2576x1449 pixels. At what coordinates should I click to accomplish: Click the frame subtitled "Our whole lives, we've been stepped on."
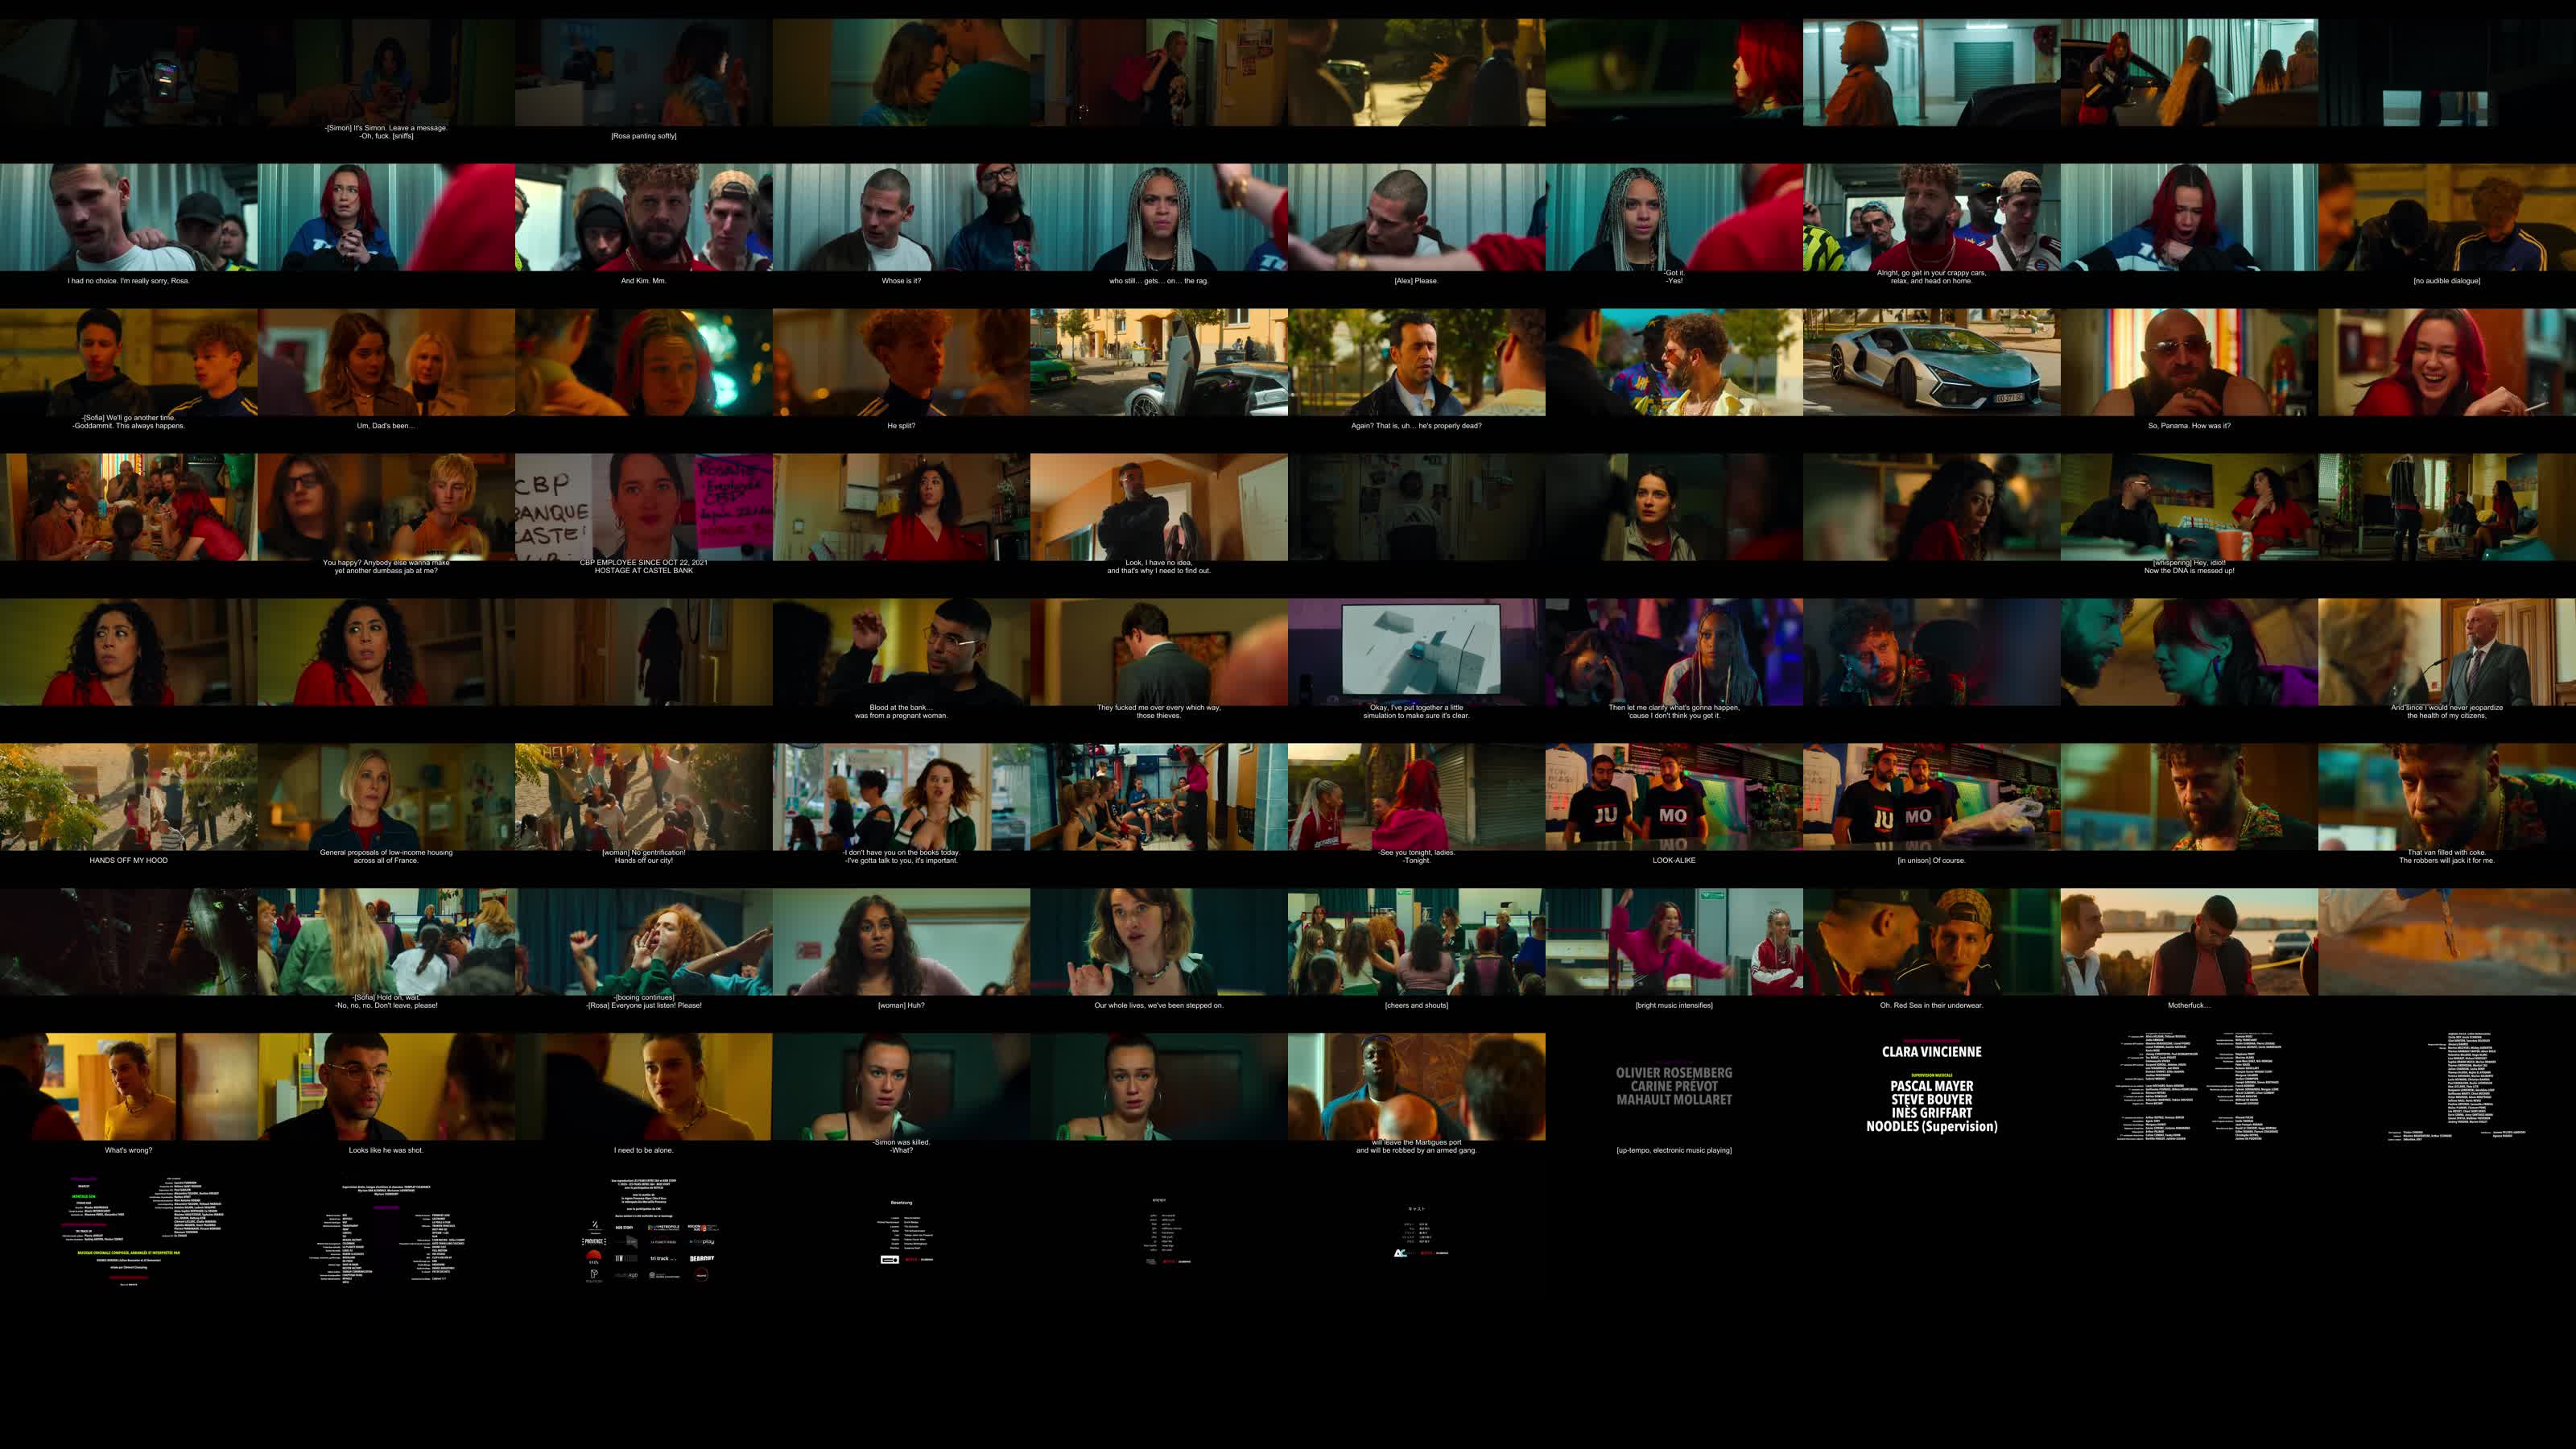[1158, 942]
